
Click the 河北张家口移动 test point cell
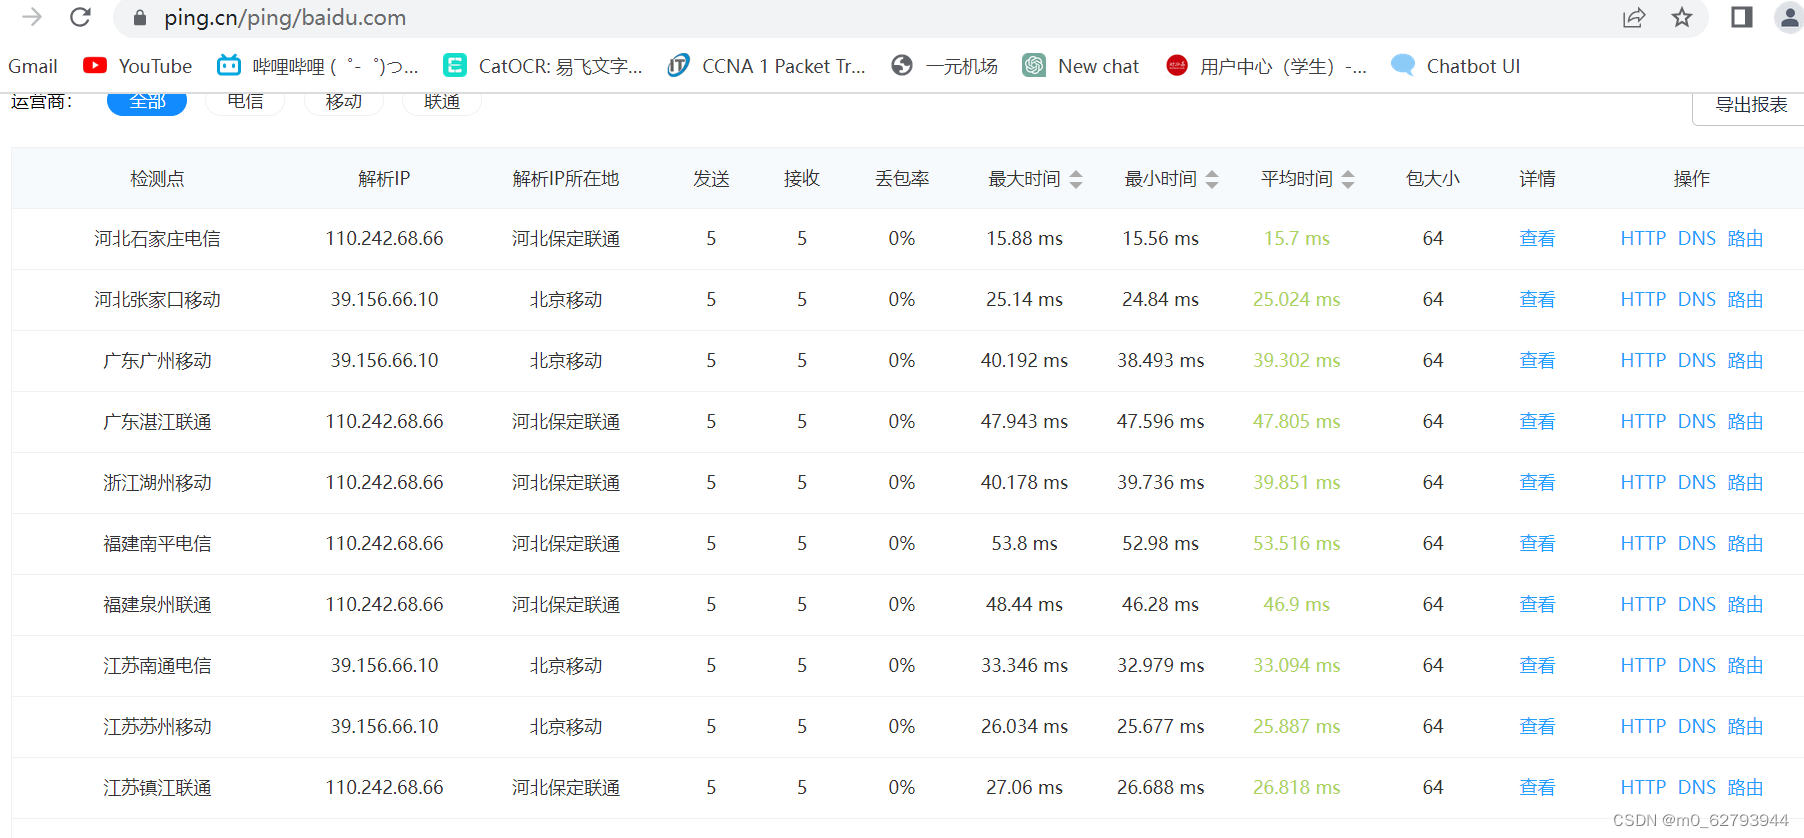coord(157,300)
